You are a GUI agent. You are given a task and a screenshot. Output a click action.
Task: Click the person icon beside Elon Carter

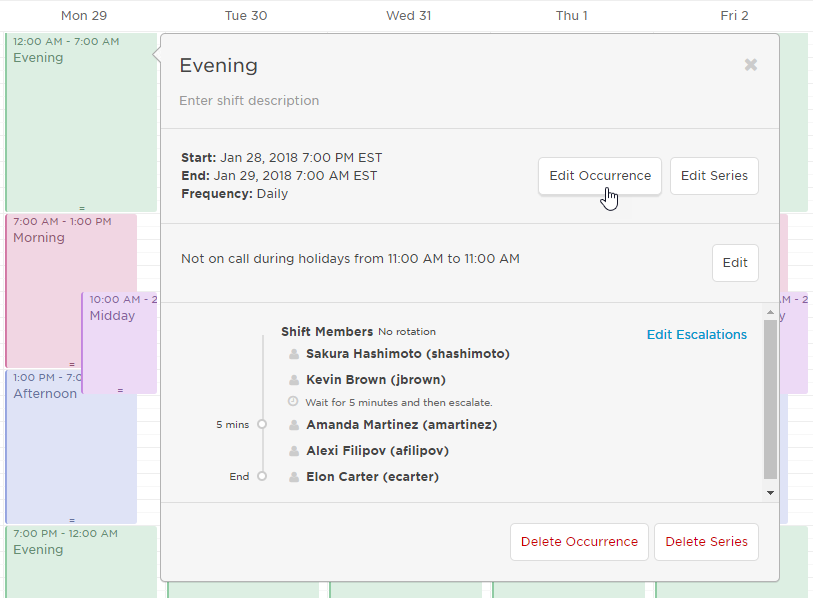click(293, 477)
